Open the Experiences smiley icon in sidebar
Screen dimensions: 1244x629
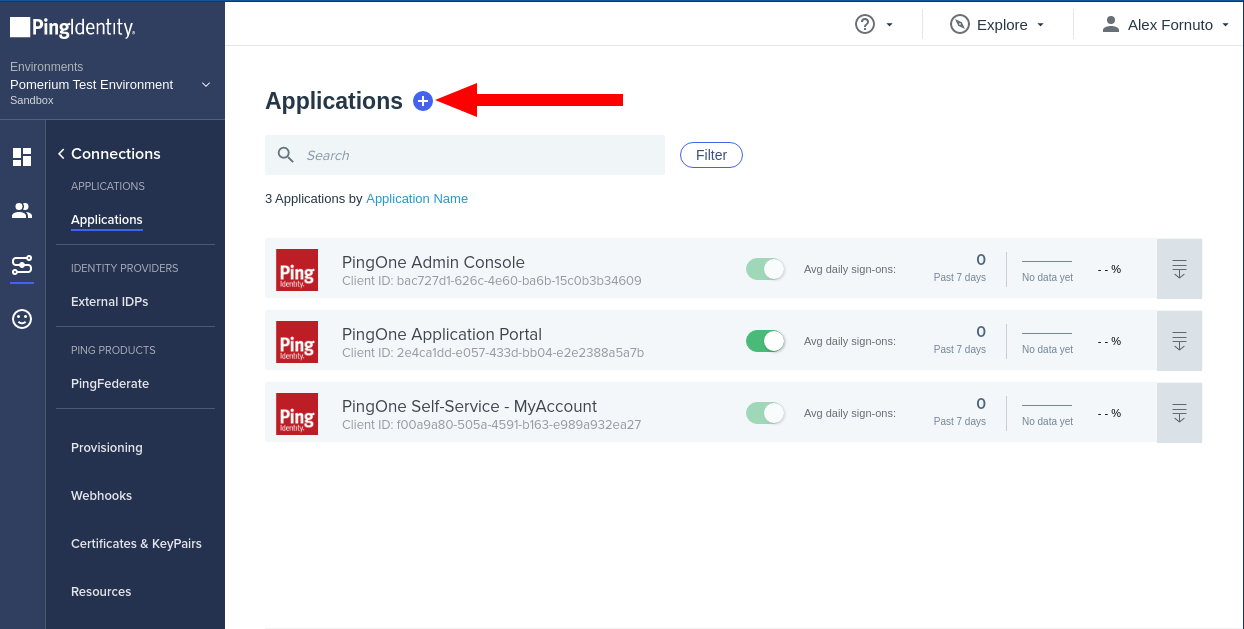[x=22, y=319]
